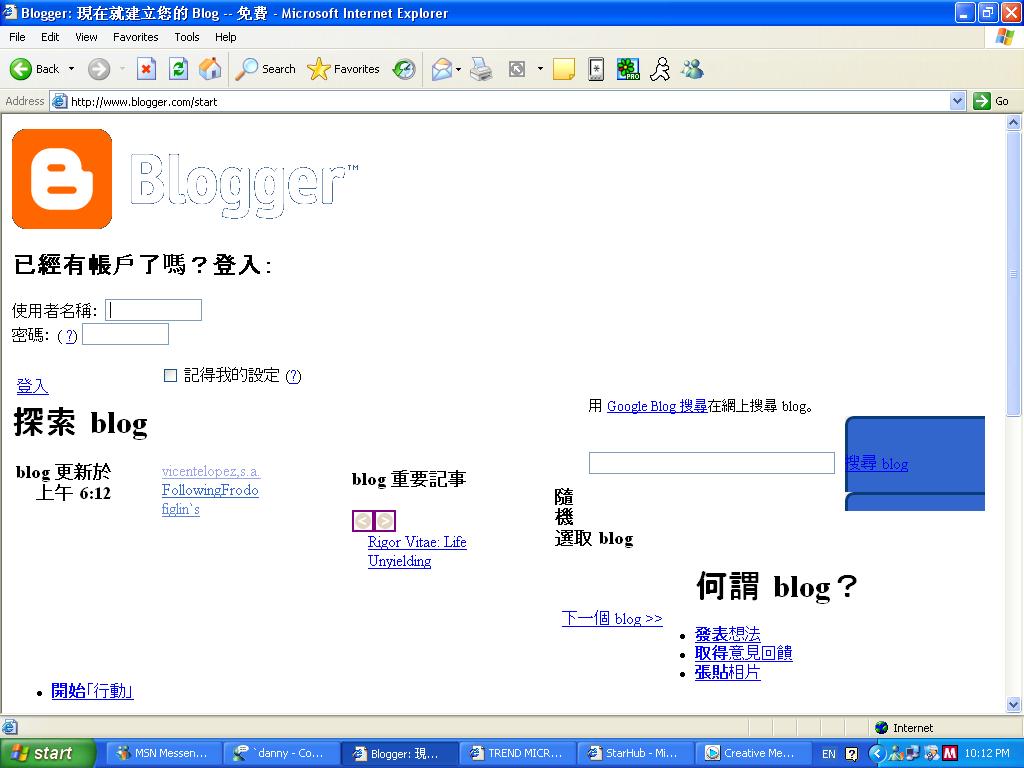Open the figlin`s blog link
Screen dimensions: 1024x768
(181, 509)
